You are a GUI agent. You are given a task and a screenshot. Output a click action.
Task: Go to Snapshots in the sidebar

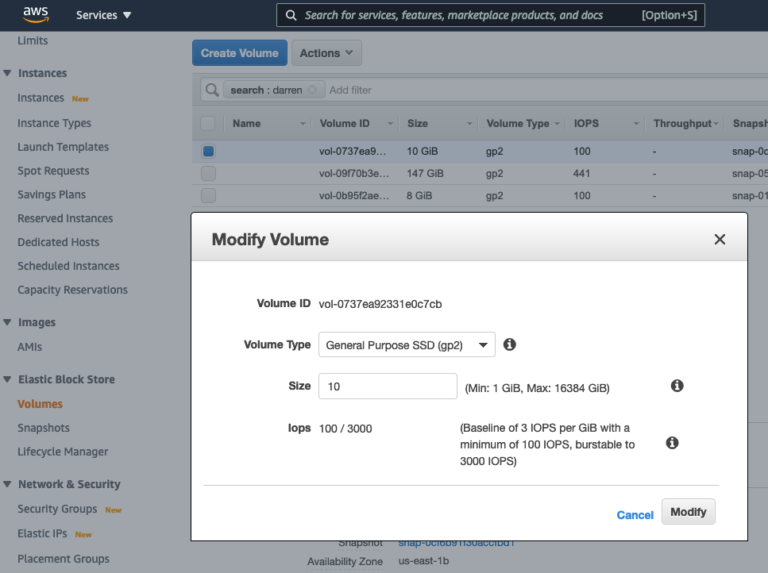pos(43,428)
